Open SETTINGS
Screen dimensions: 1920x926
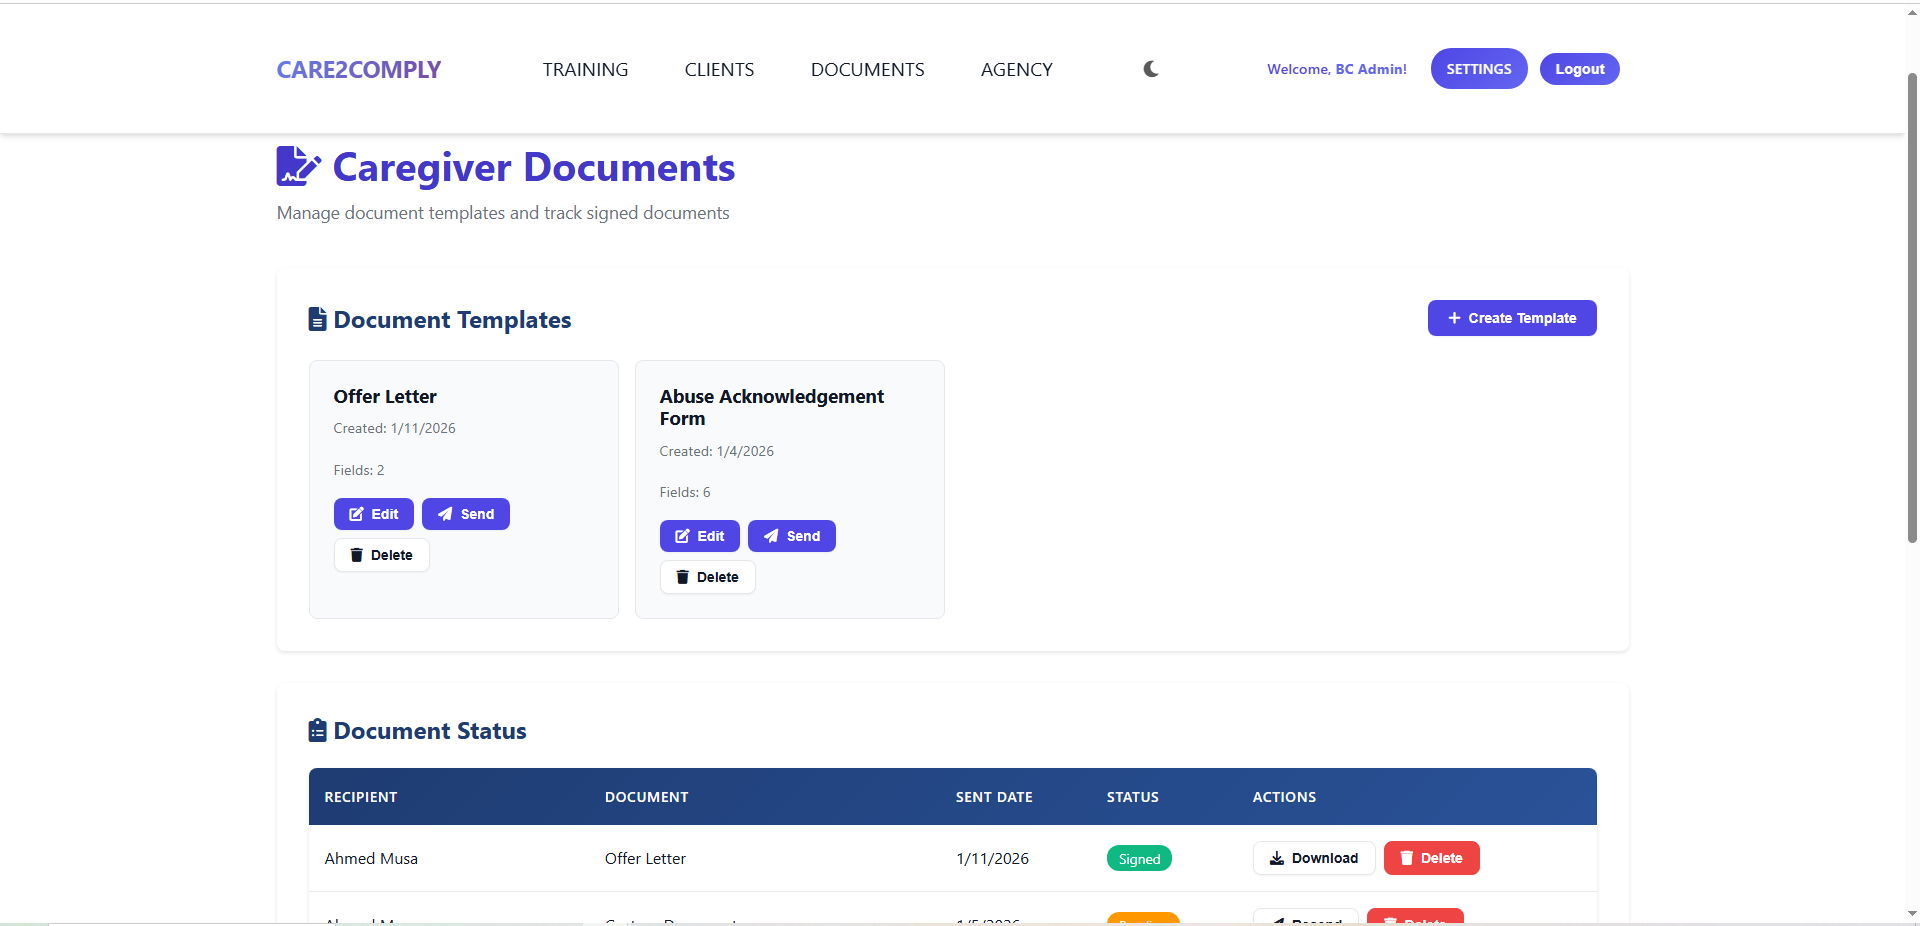pyautogui.click(x=1478, y=69)
